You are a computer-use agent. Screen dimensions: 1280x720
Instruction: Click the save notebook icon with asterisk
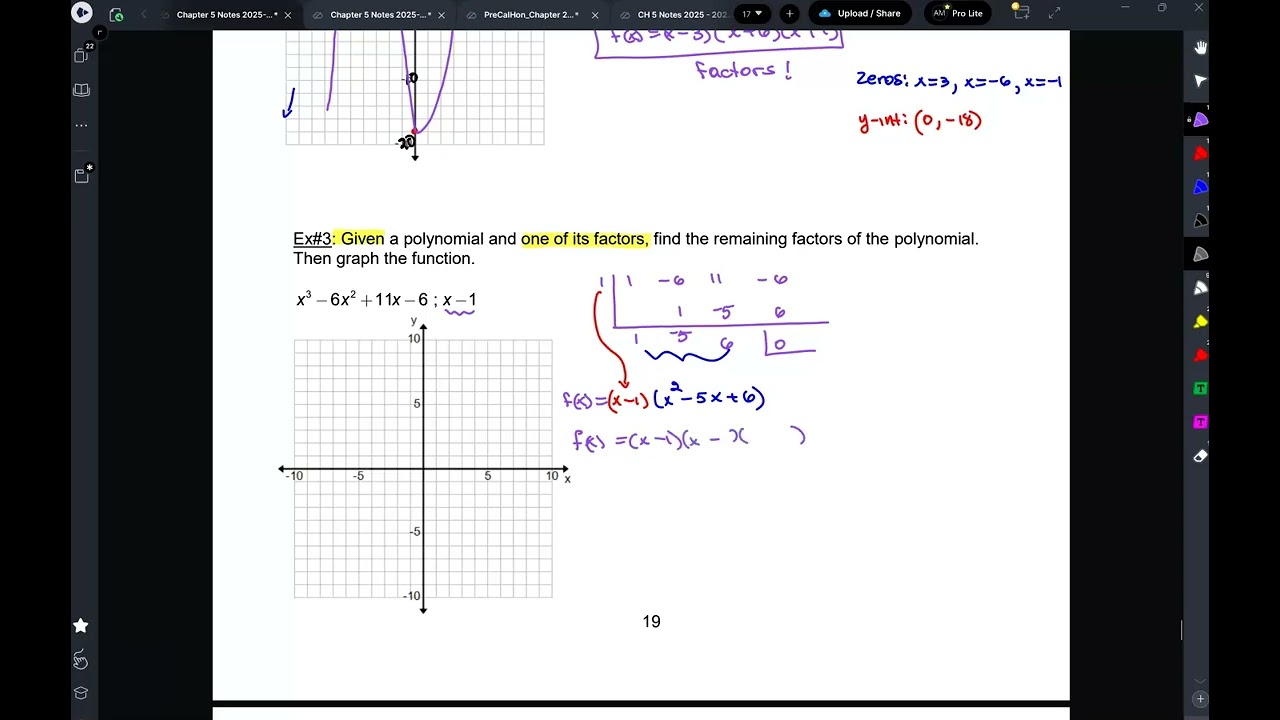(82, 175)
